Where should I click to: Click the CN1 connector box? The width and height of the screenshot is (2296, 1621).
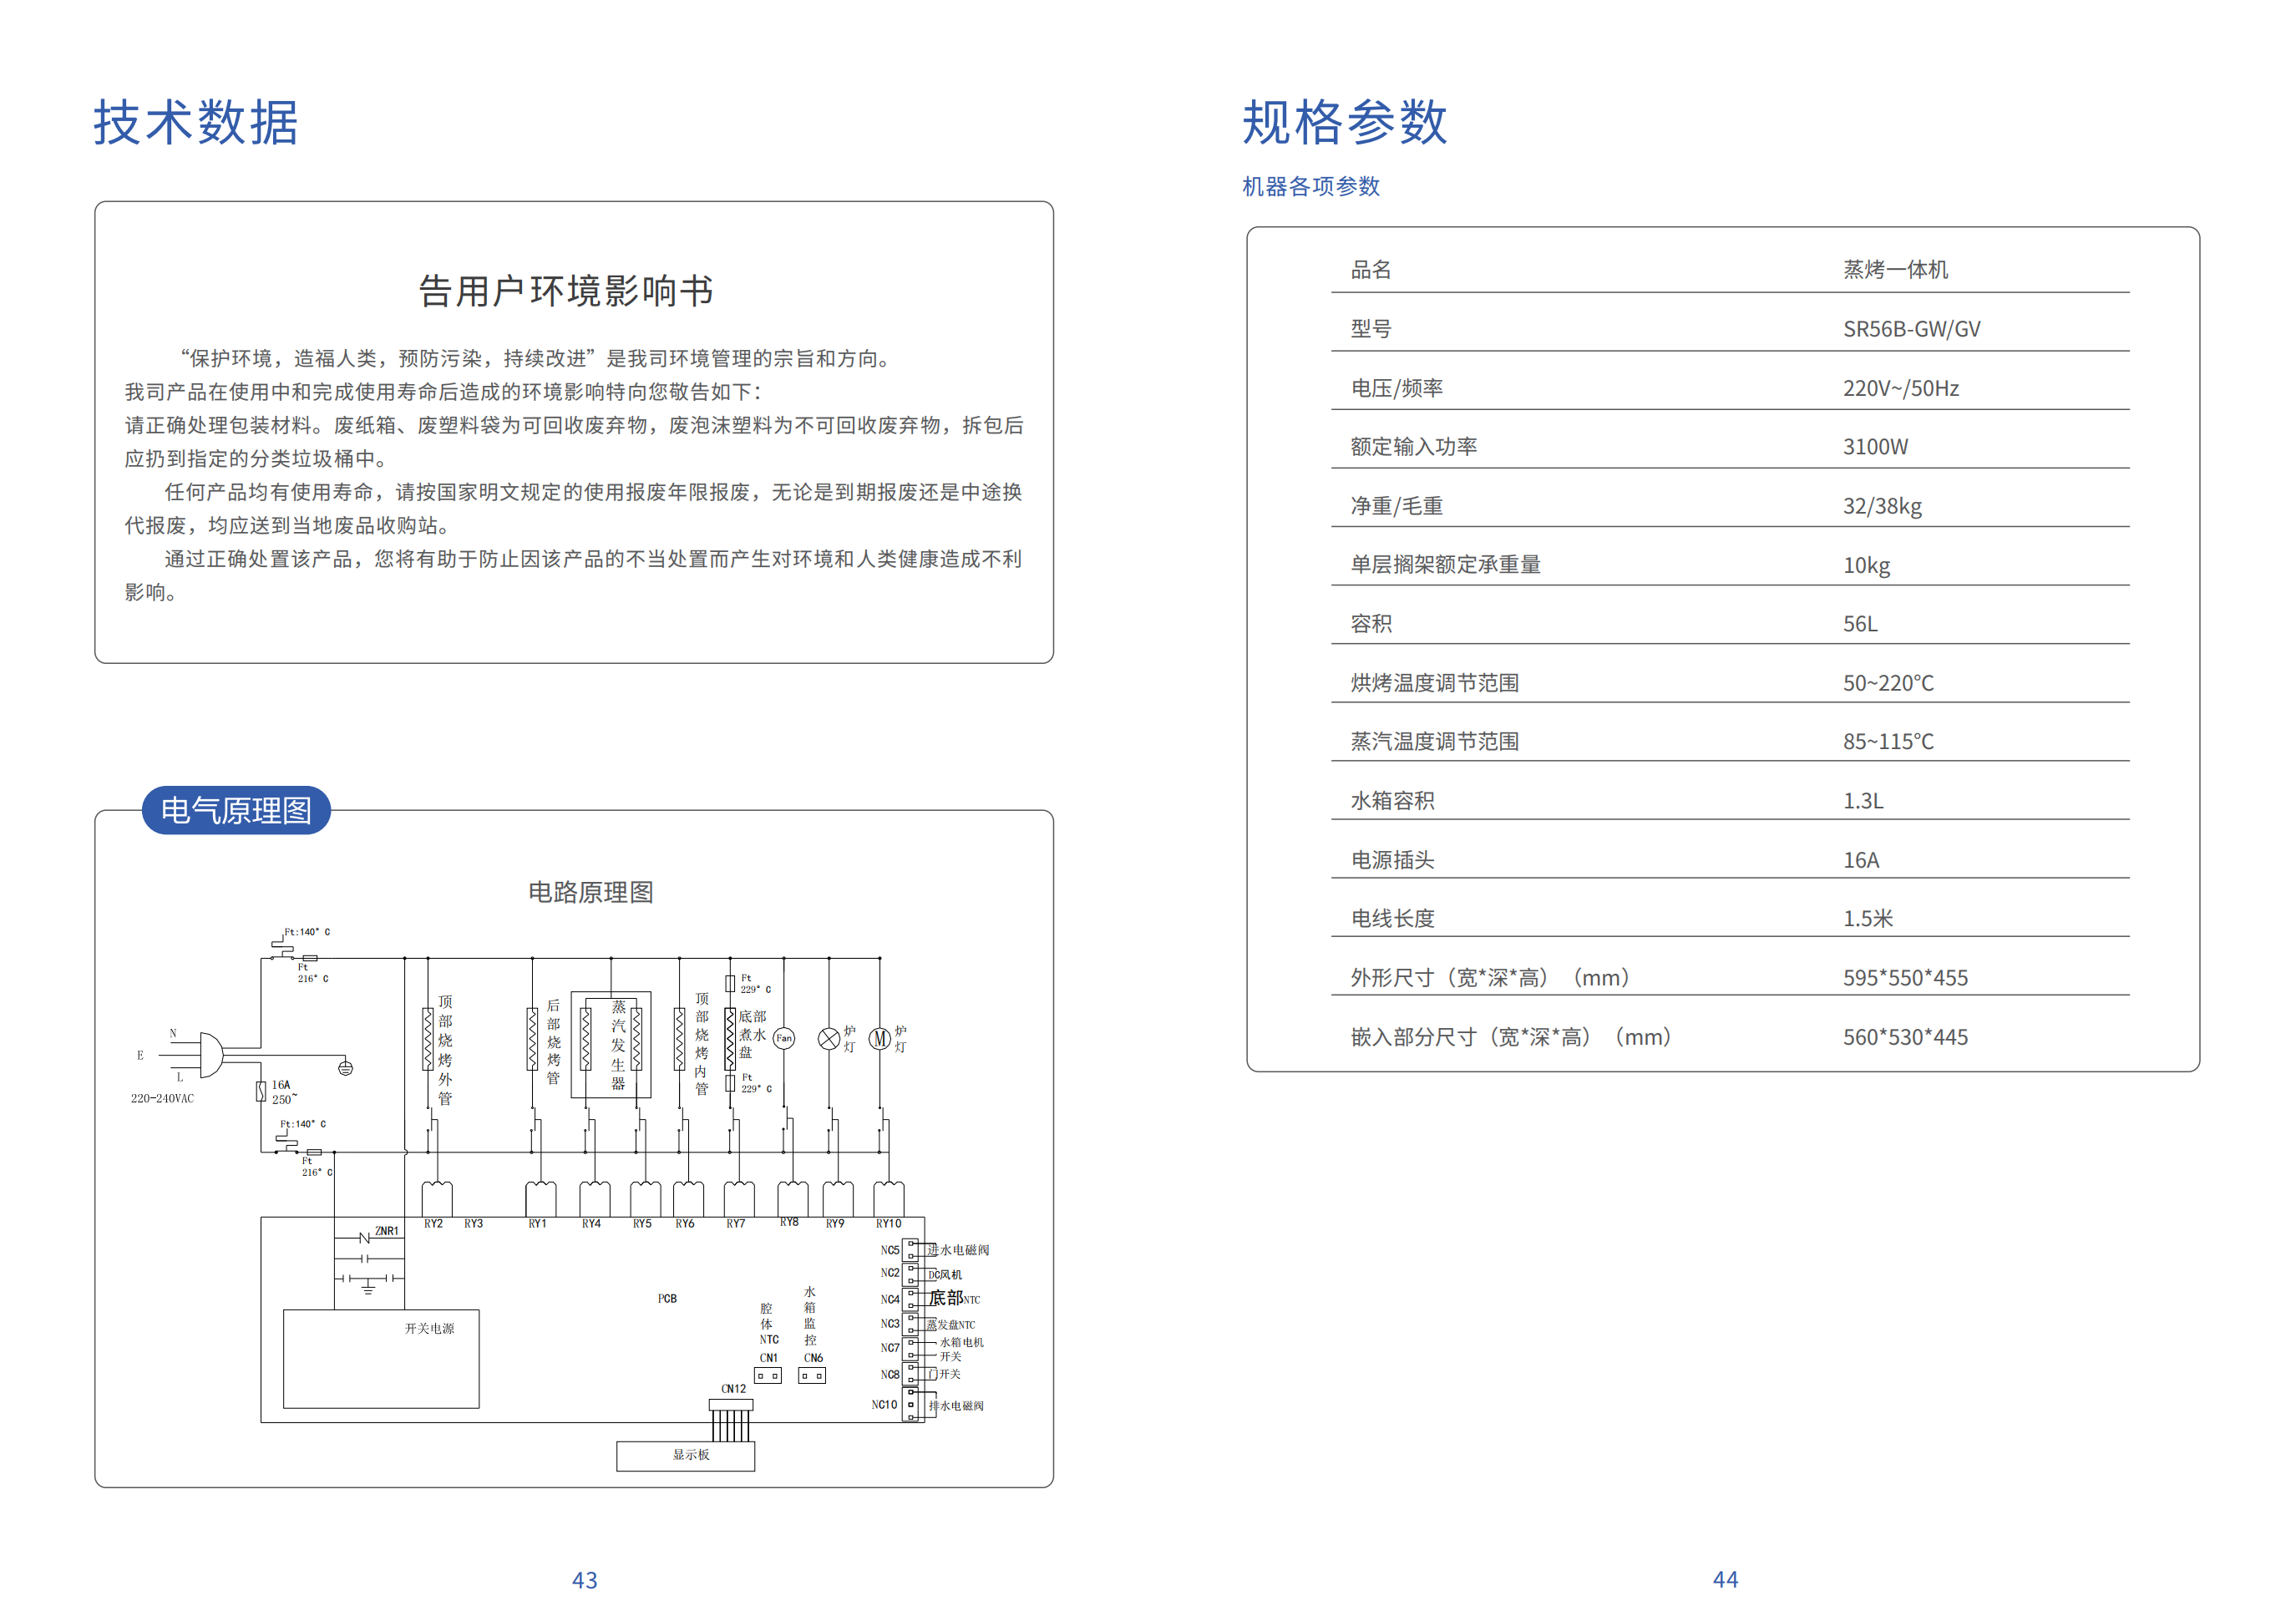[x=767, y=1376]
